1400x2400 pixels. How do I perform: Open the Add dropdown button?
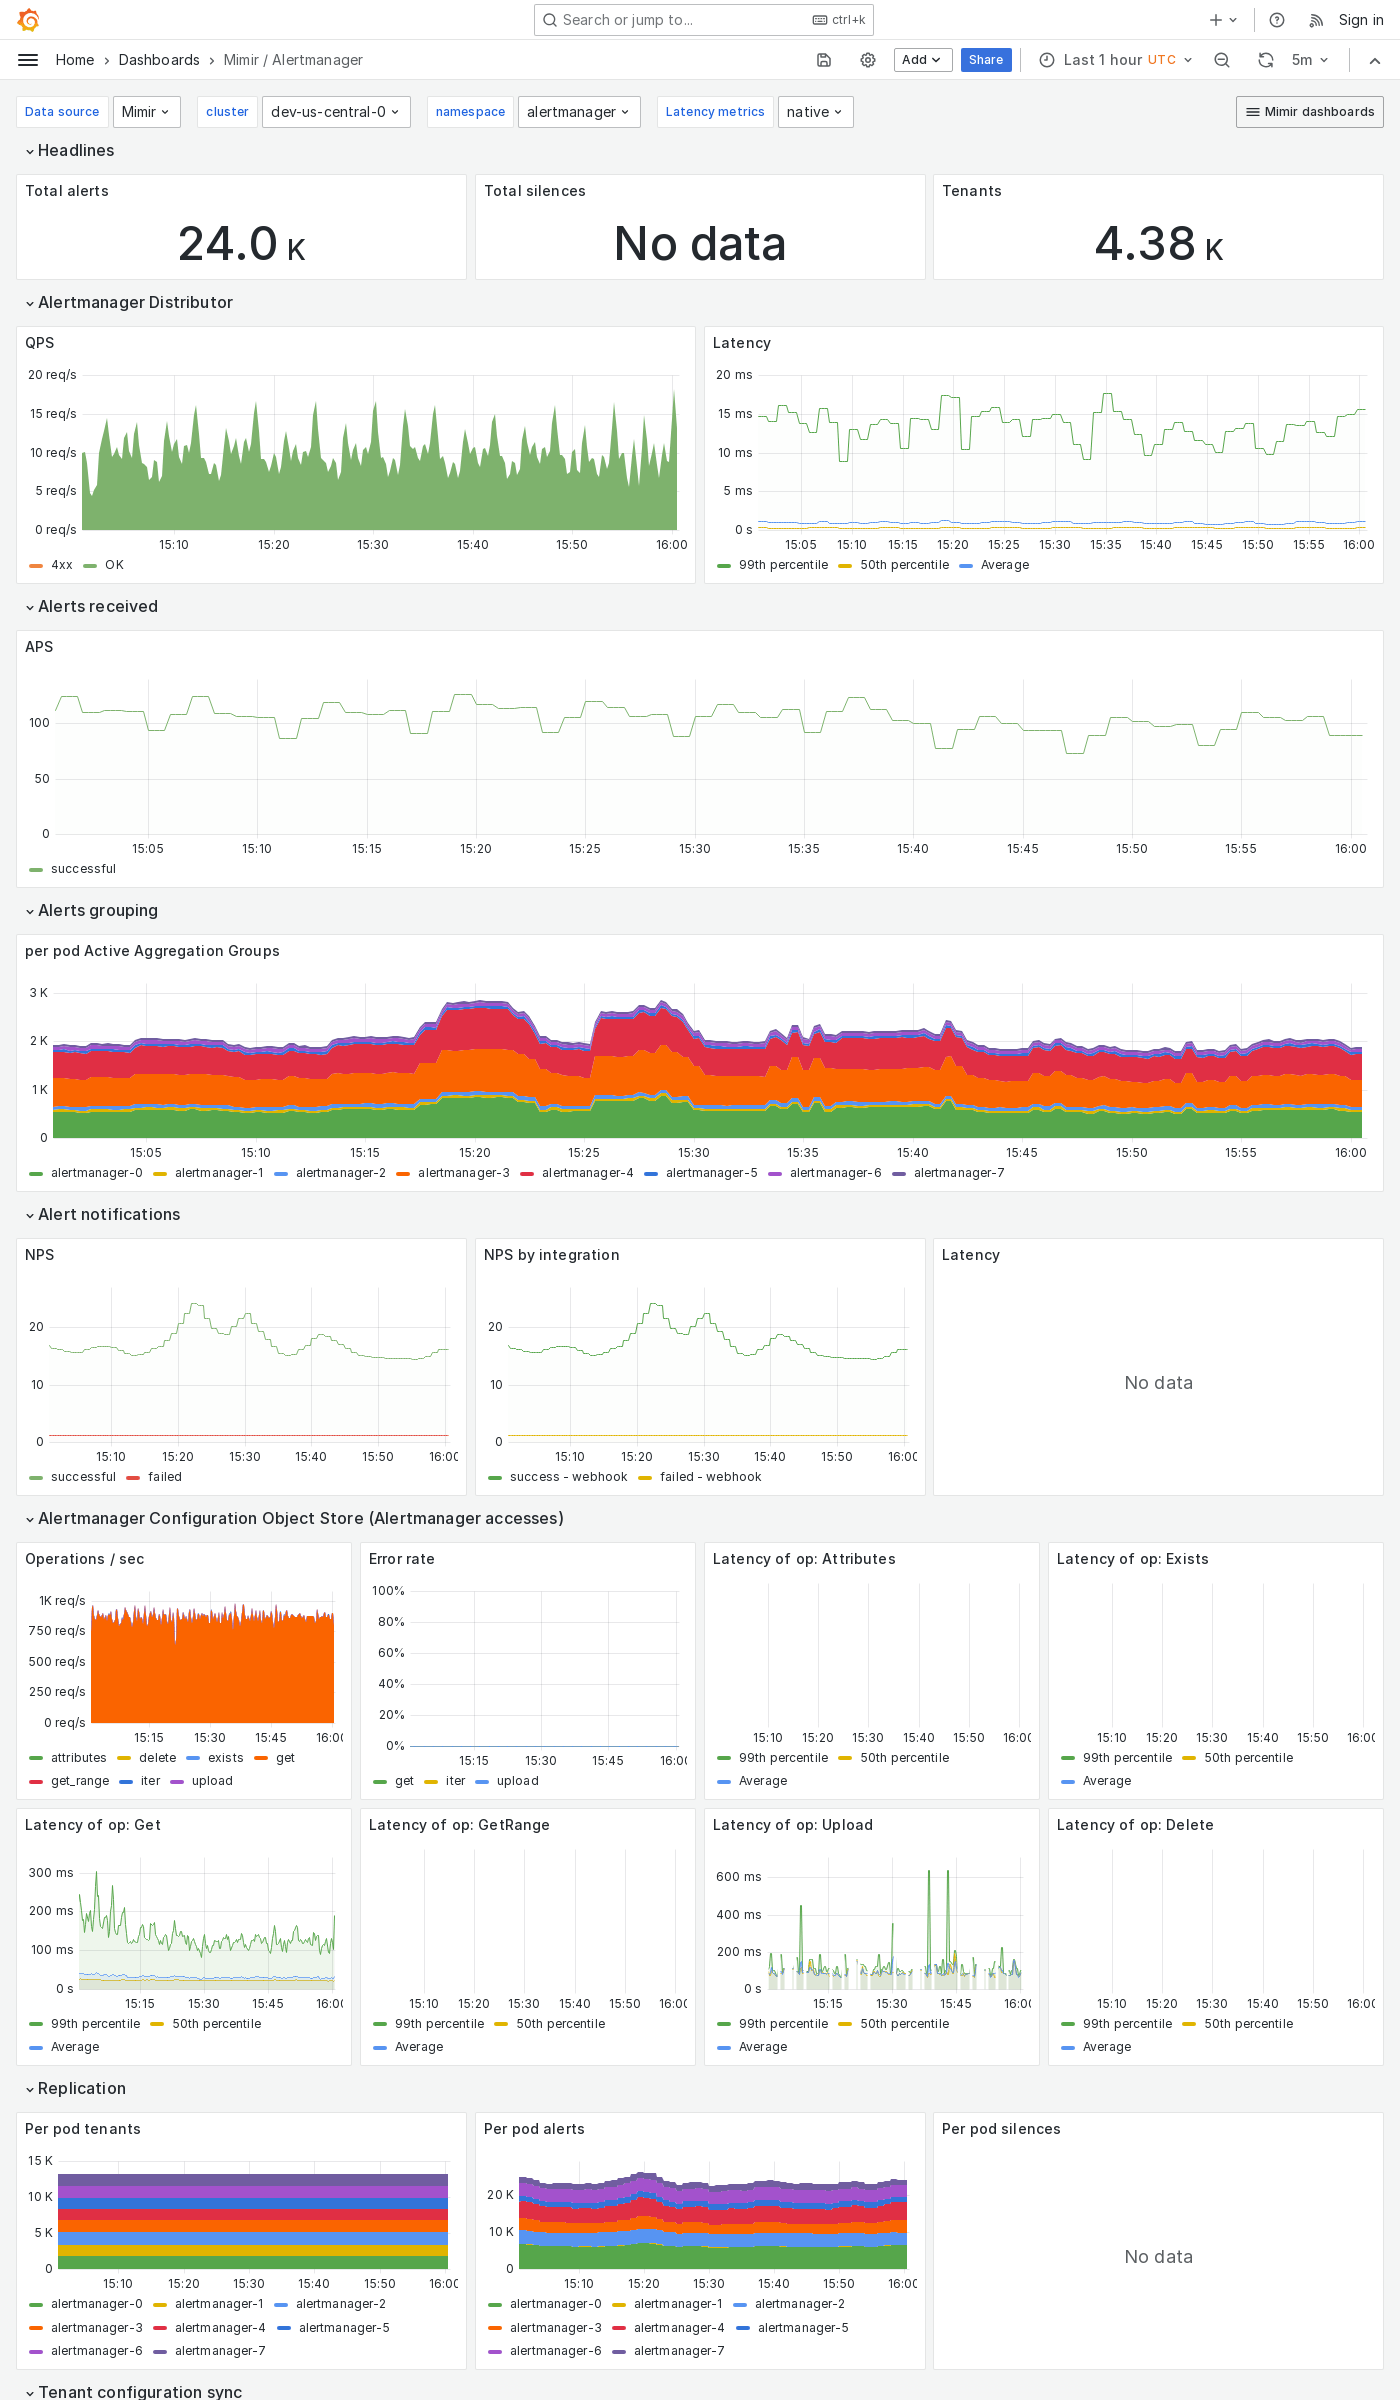922,60
